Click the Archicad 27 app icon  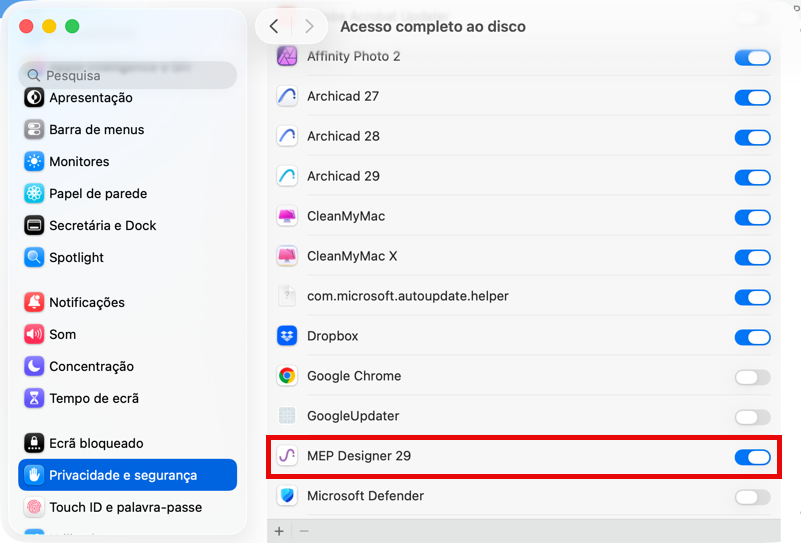click(x=287, y=96)
